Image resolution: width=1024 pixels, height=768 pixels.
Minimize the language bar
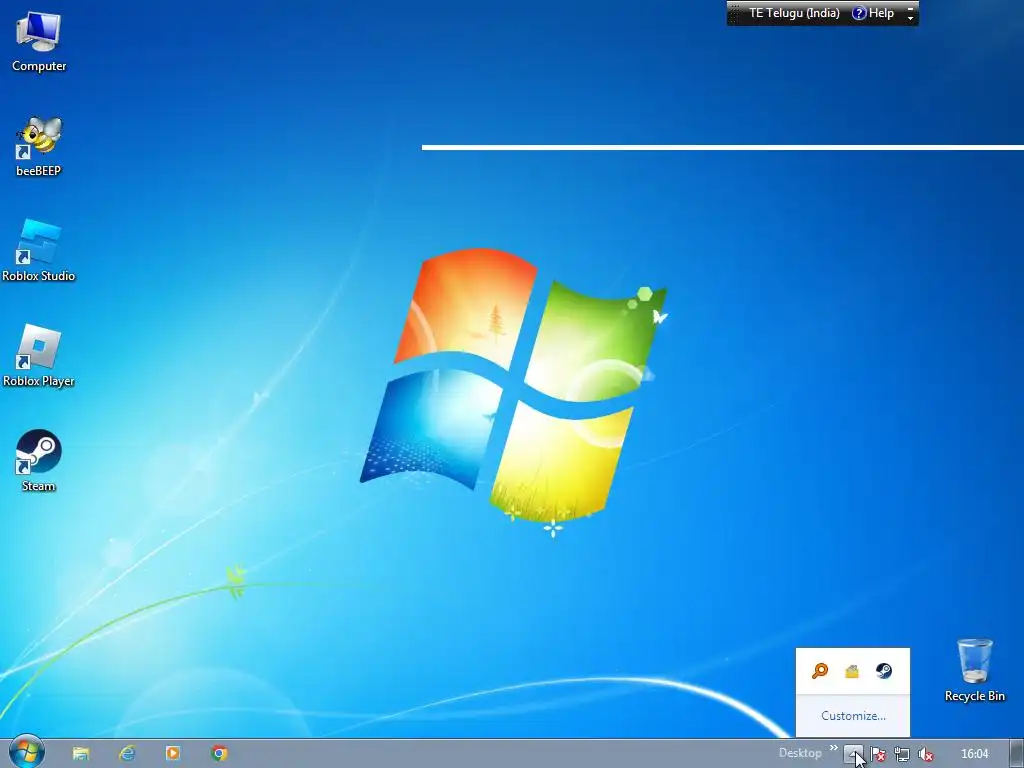click(910, 8)
